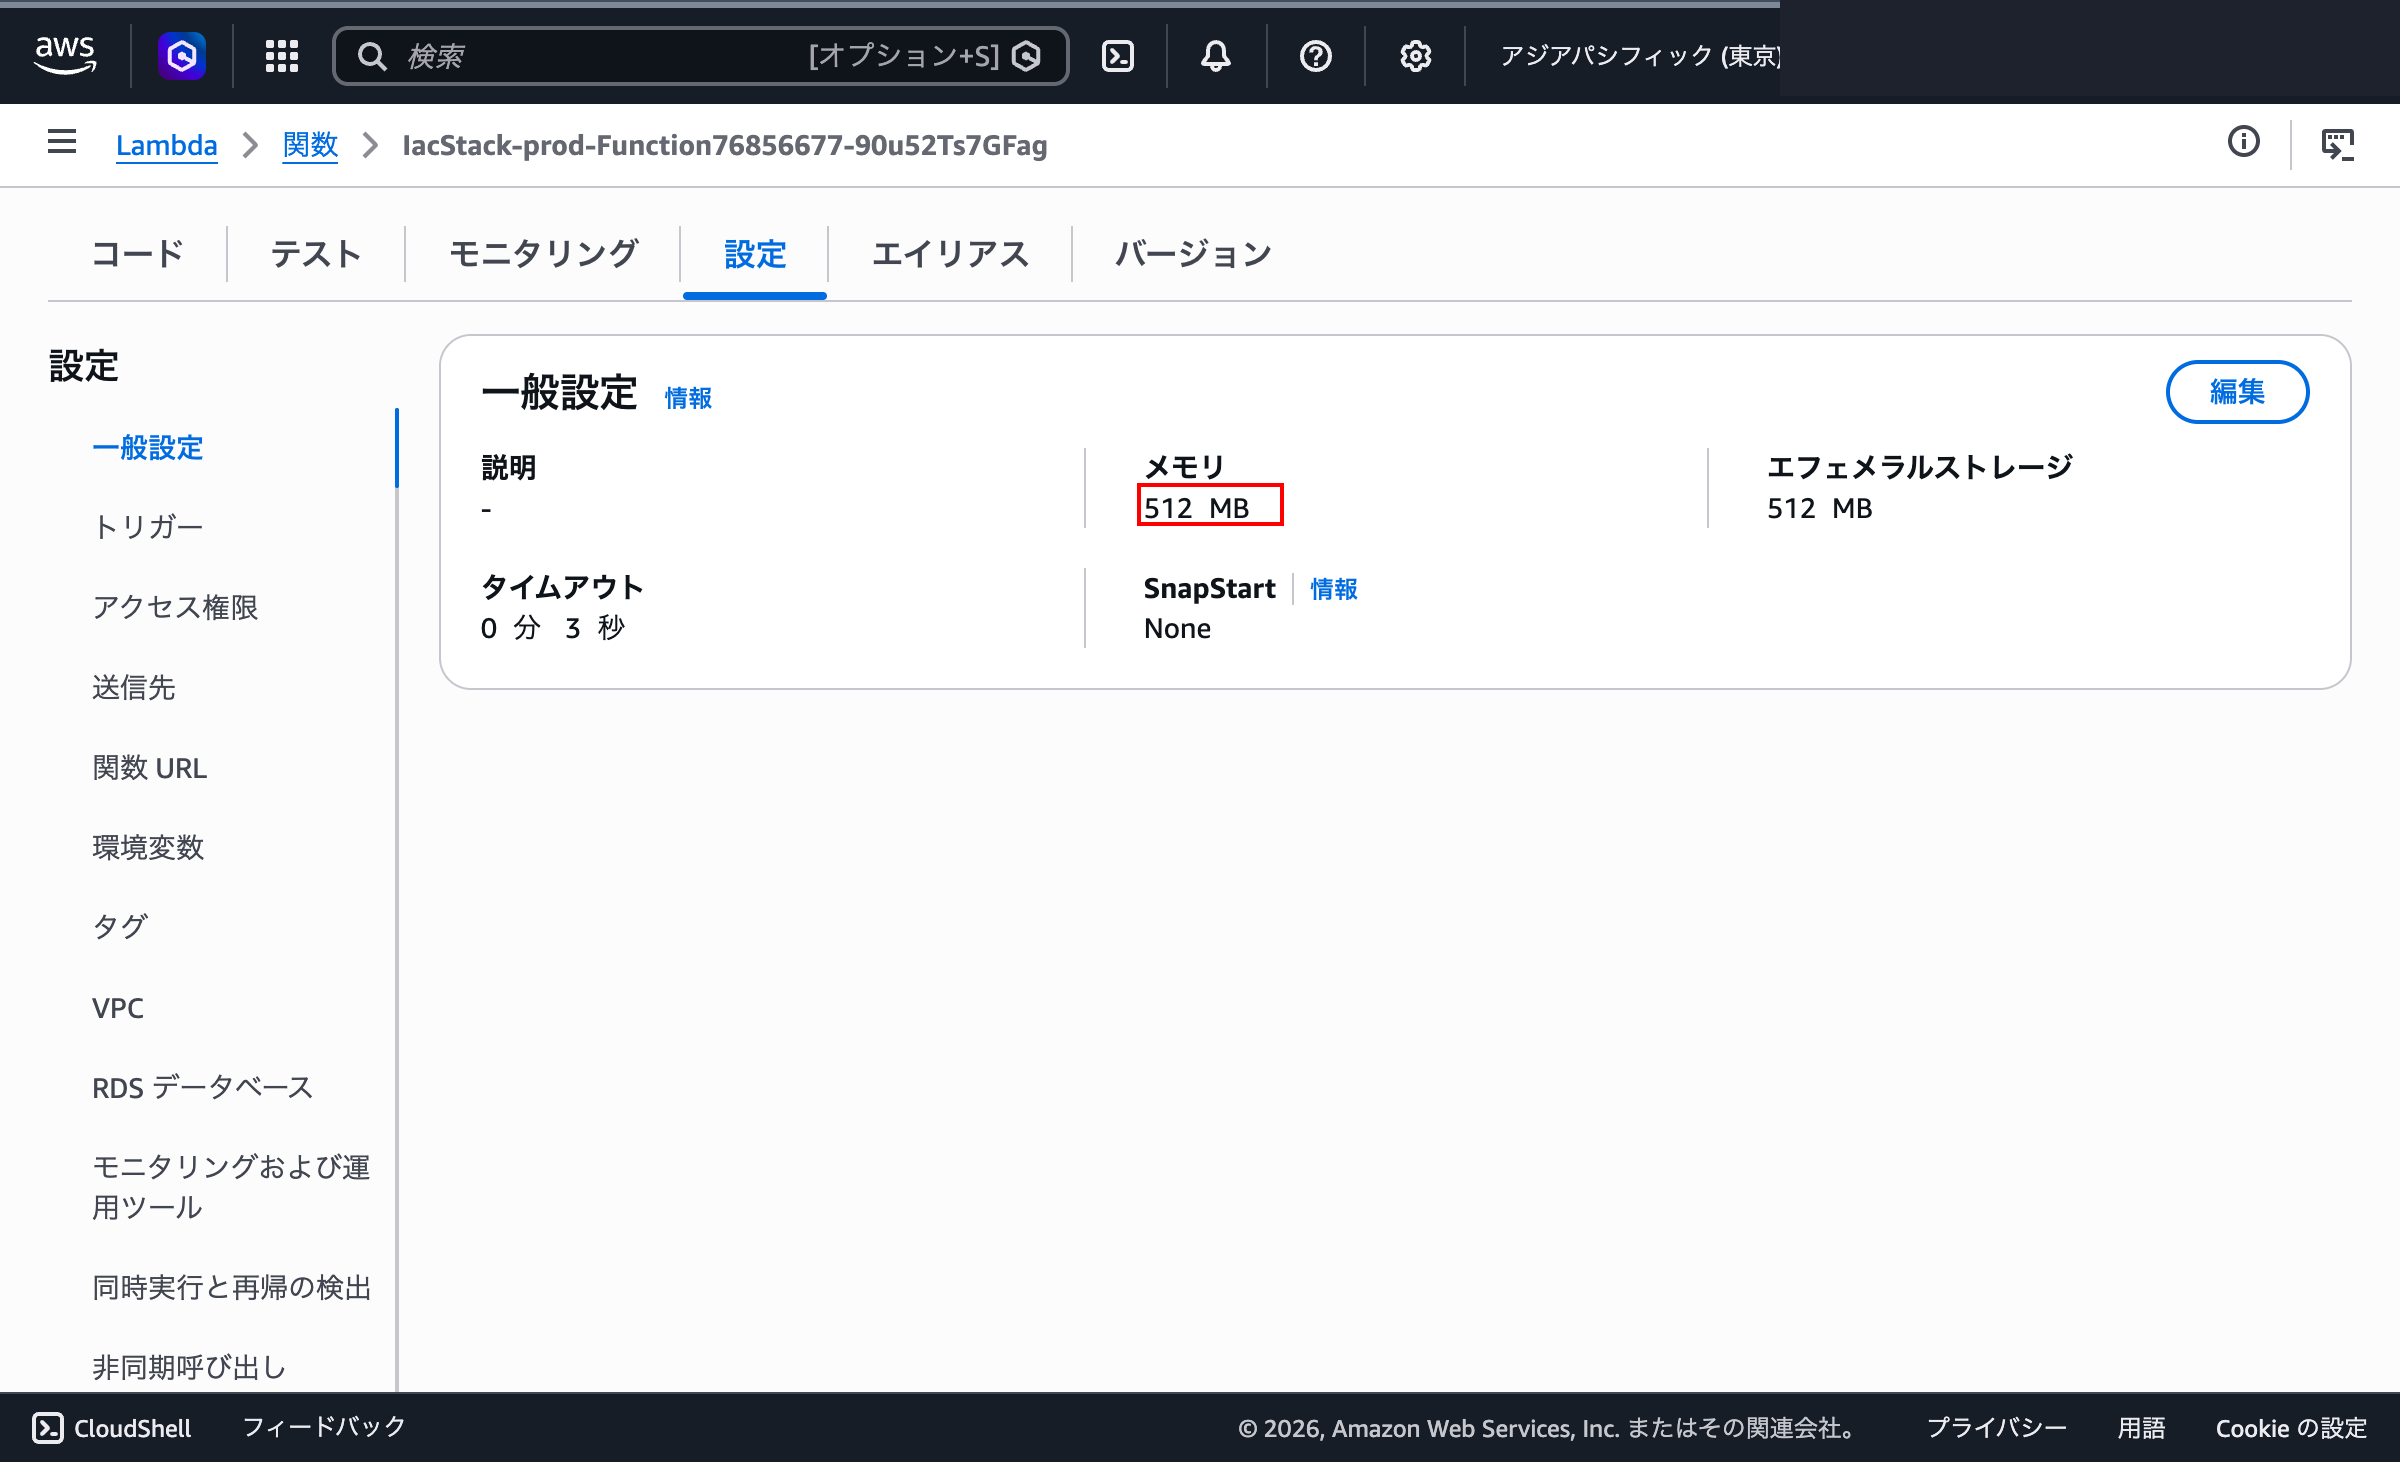Open the Amazon Q hexagon icon
The image size is (2400, 1462).
pos(182,56)
